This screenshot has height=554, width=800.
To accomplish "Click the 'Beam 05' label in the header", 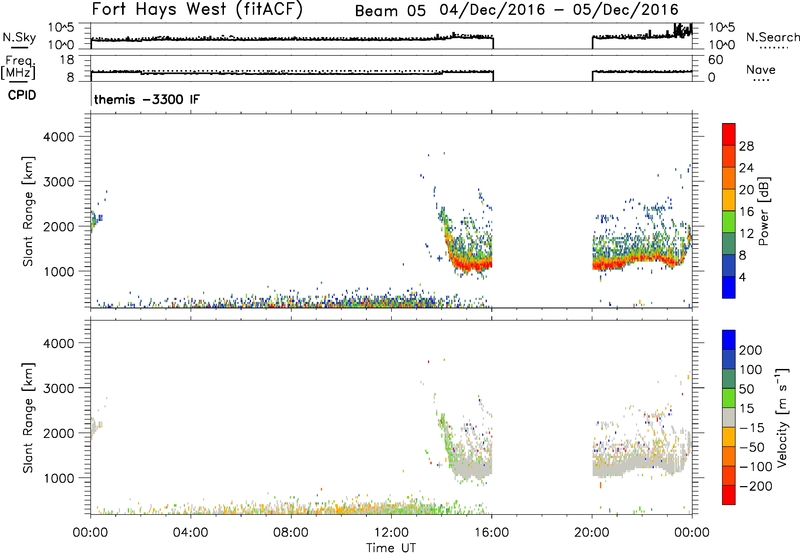I will 390,11.
